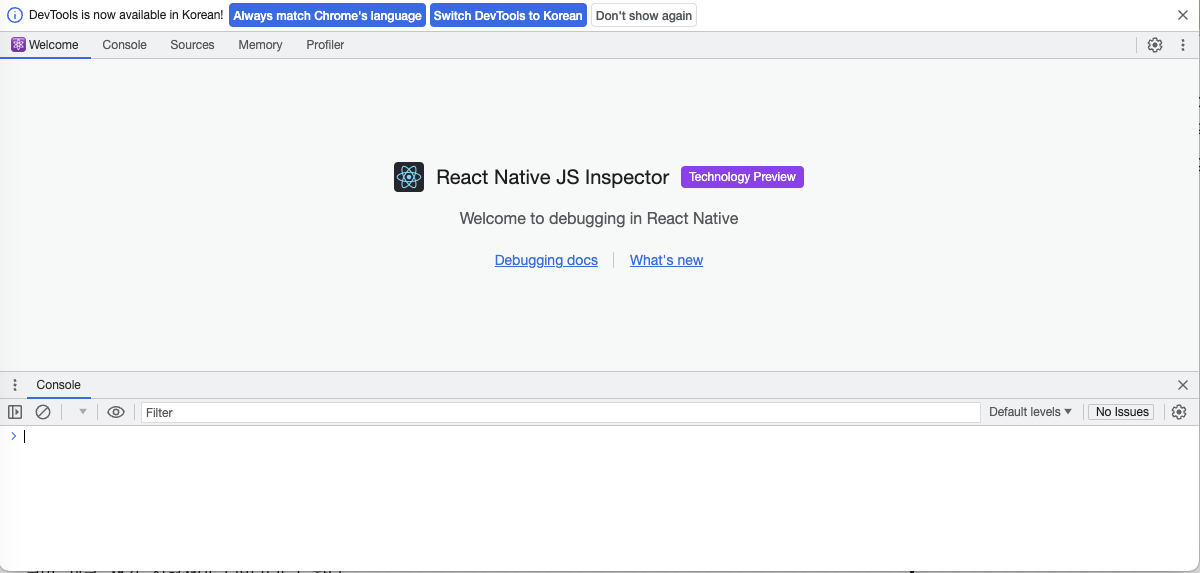Click the React Native JS Inspector heading
Image resolution: width=1200 pixels, height=573 pixels.
pyautogui.click(x=553, y=177)
